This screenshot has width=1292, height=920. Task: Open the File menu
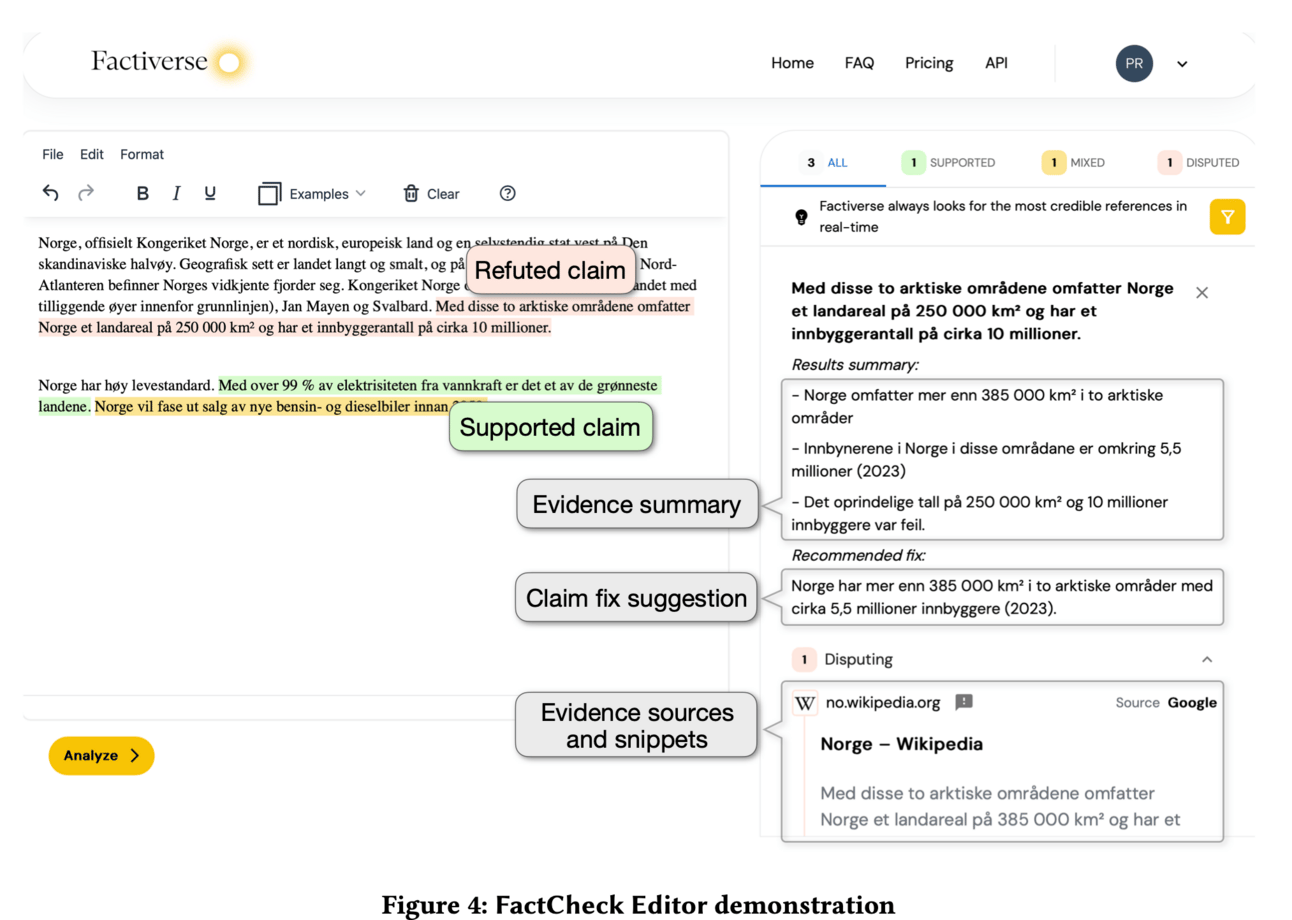(x=53, y=154)
